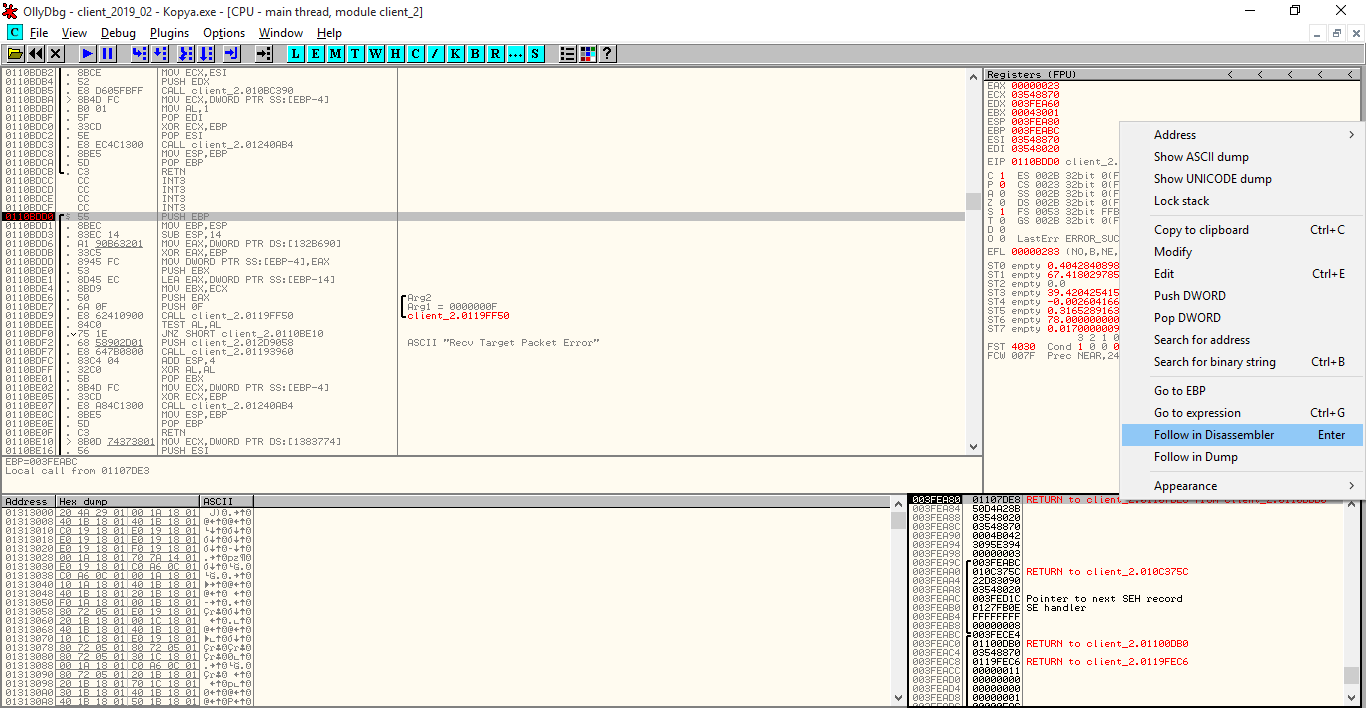The image size is (1366, 709).
Task: Click the stack pane scrollbar down arrow
Action: pos(1352,699)
